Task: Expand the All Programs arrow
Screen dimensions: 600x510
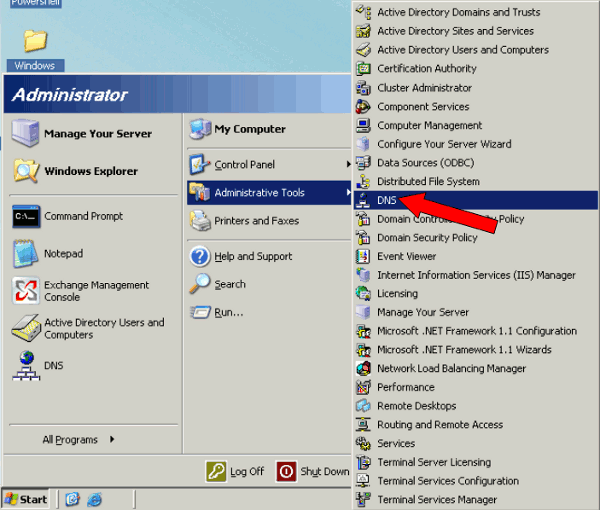Action: pos(112,439)
